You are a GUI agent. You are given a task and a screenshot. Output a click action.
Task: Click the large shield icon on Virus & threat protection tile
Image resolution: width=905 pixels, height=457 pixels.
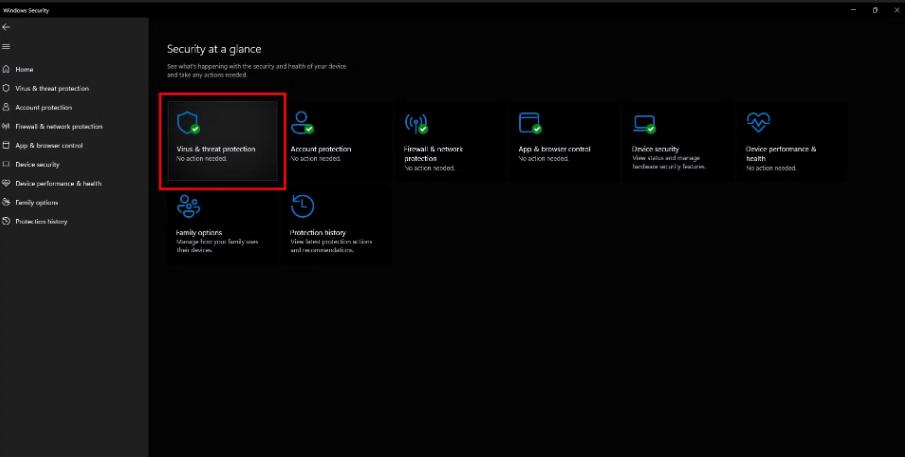coord(188,123)
